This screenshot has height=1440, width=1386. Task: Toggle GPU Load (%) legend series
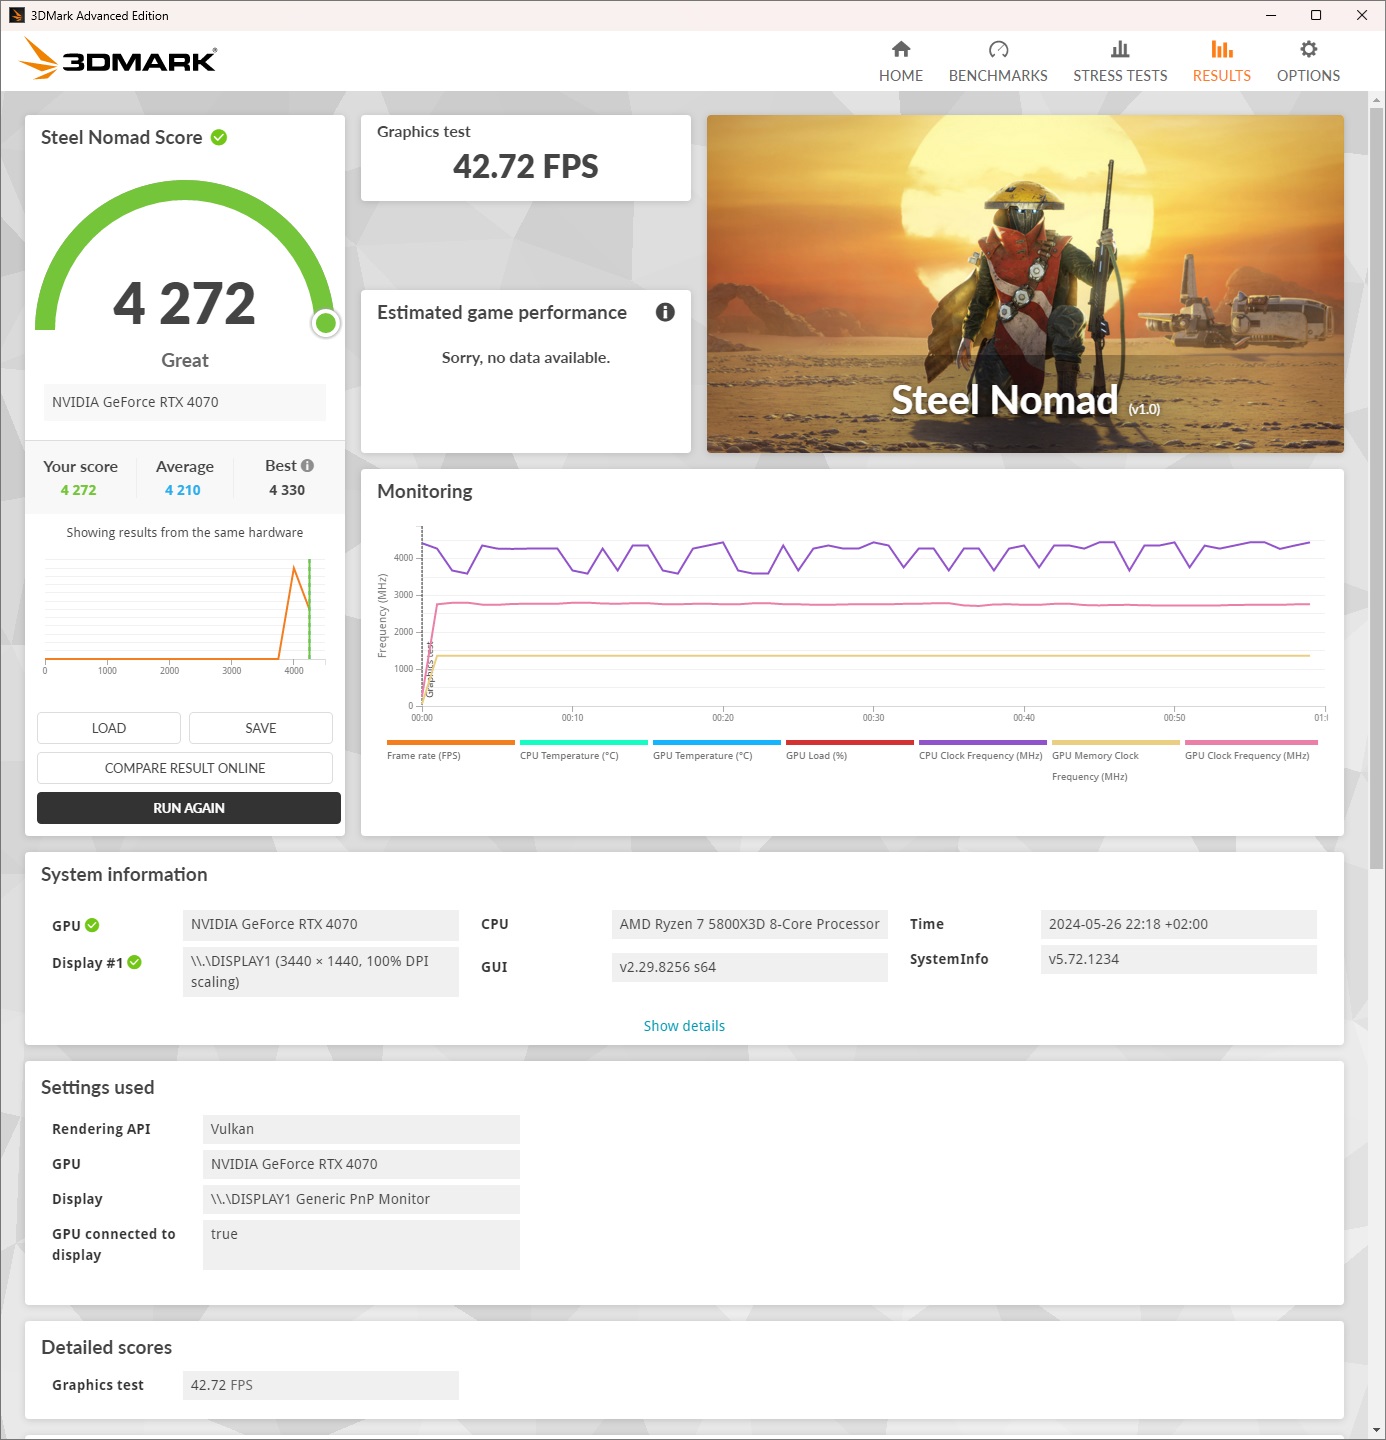[849, 750]
